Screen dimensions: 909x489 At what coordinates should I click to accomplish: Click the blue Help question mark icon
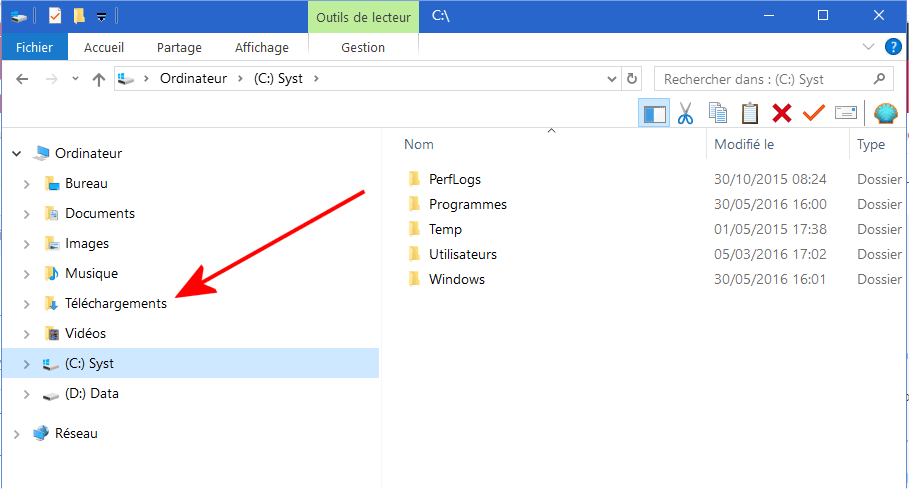coord(893,47)
